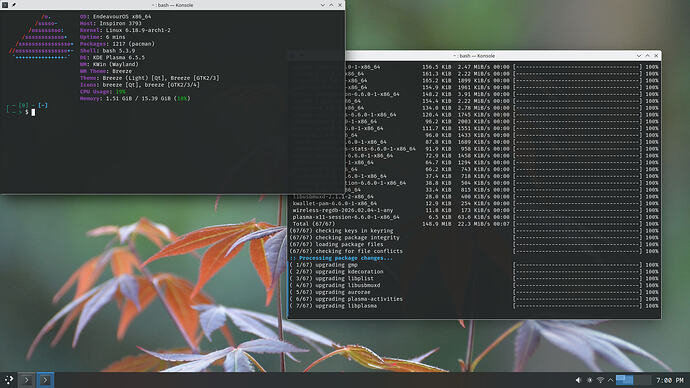Activate the highlighted second Konsole taskbar entry
690x388 pixels.
coord(45,380)
